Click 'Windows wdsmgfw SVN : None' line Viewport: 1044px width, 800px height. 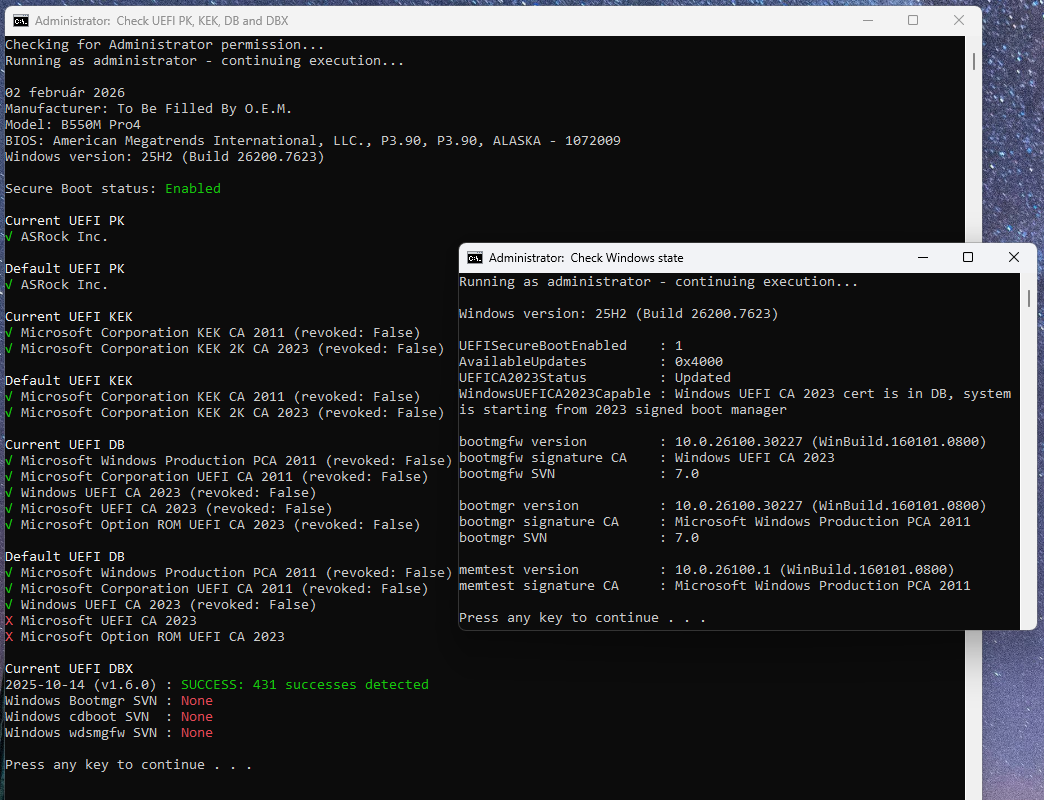(109, 732)
